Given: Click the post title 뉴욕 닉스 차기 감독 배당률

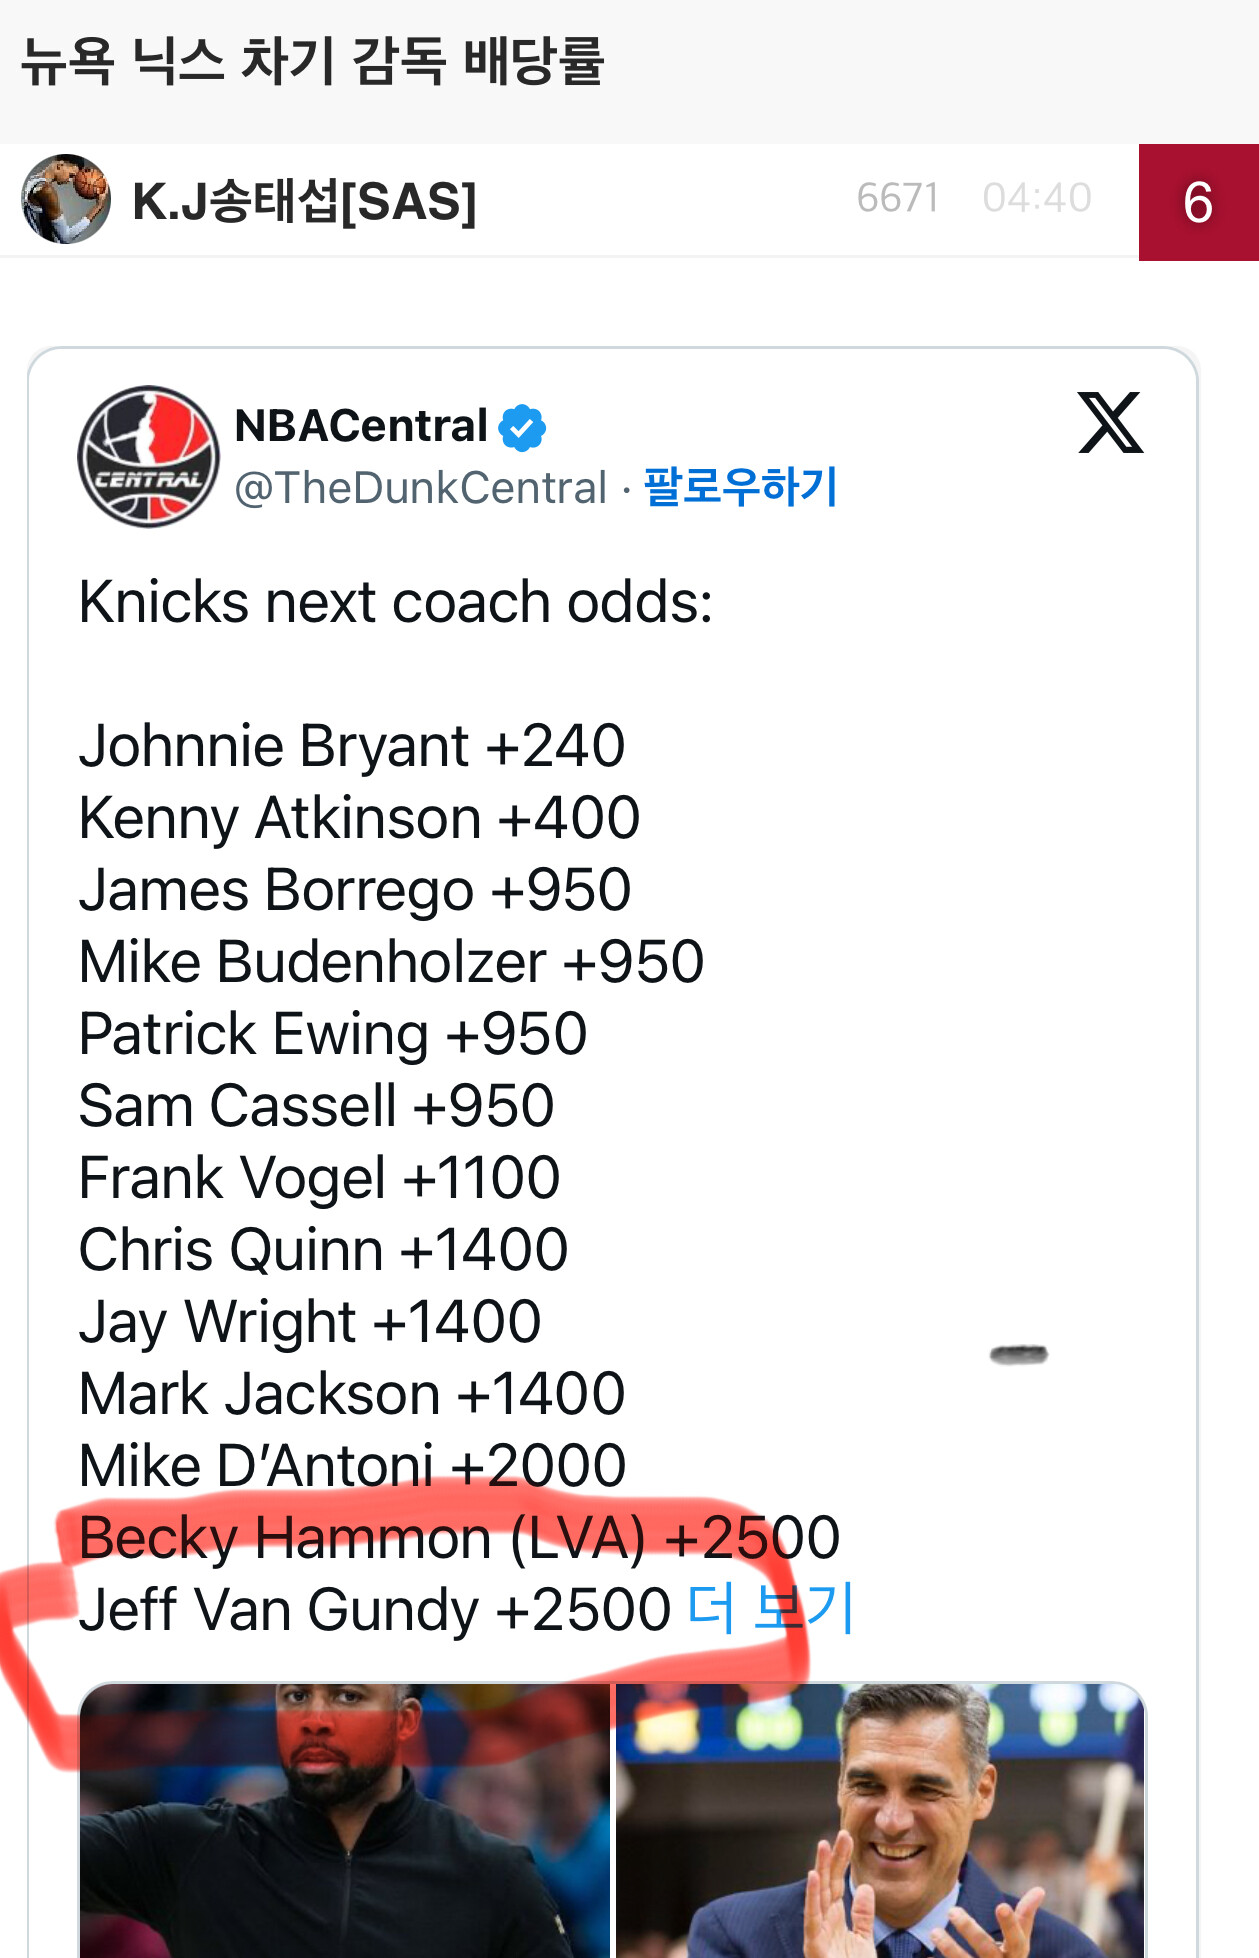Looking at the screenshot, I should pyautogui.click(x=313, y=61).
